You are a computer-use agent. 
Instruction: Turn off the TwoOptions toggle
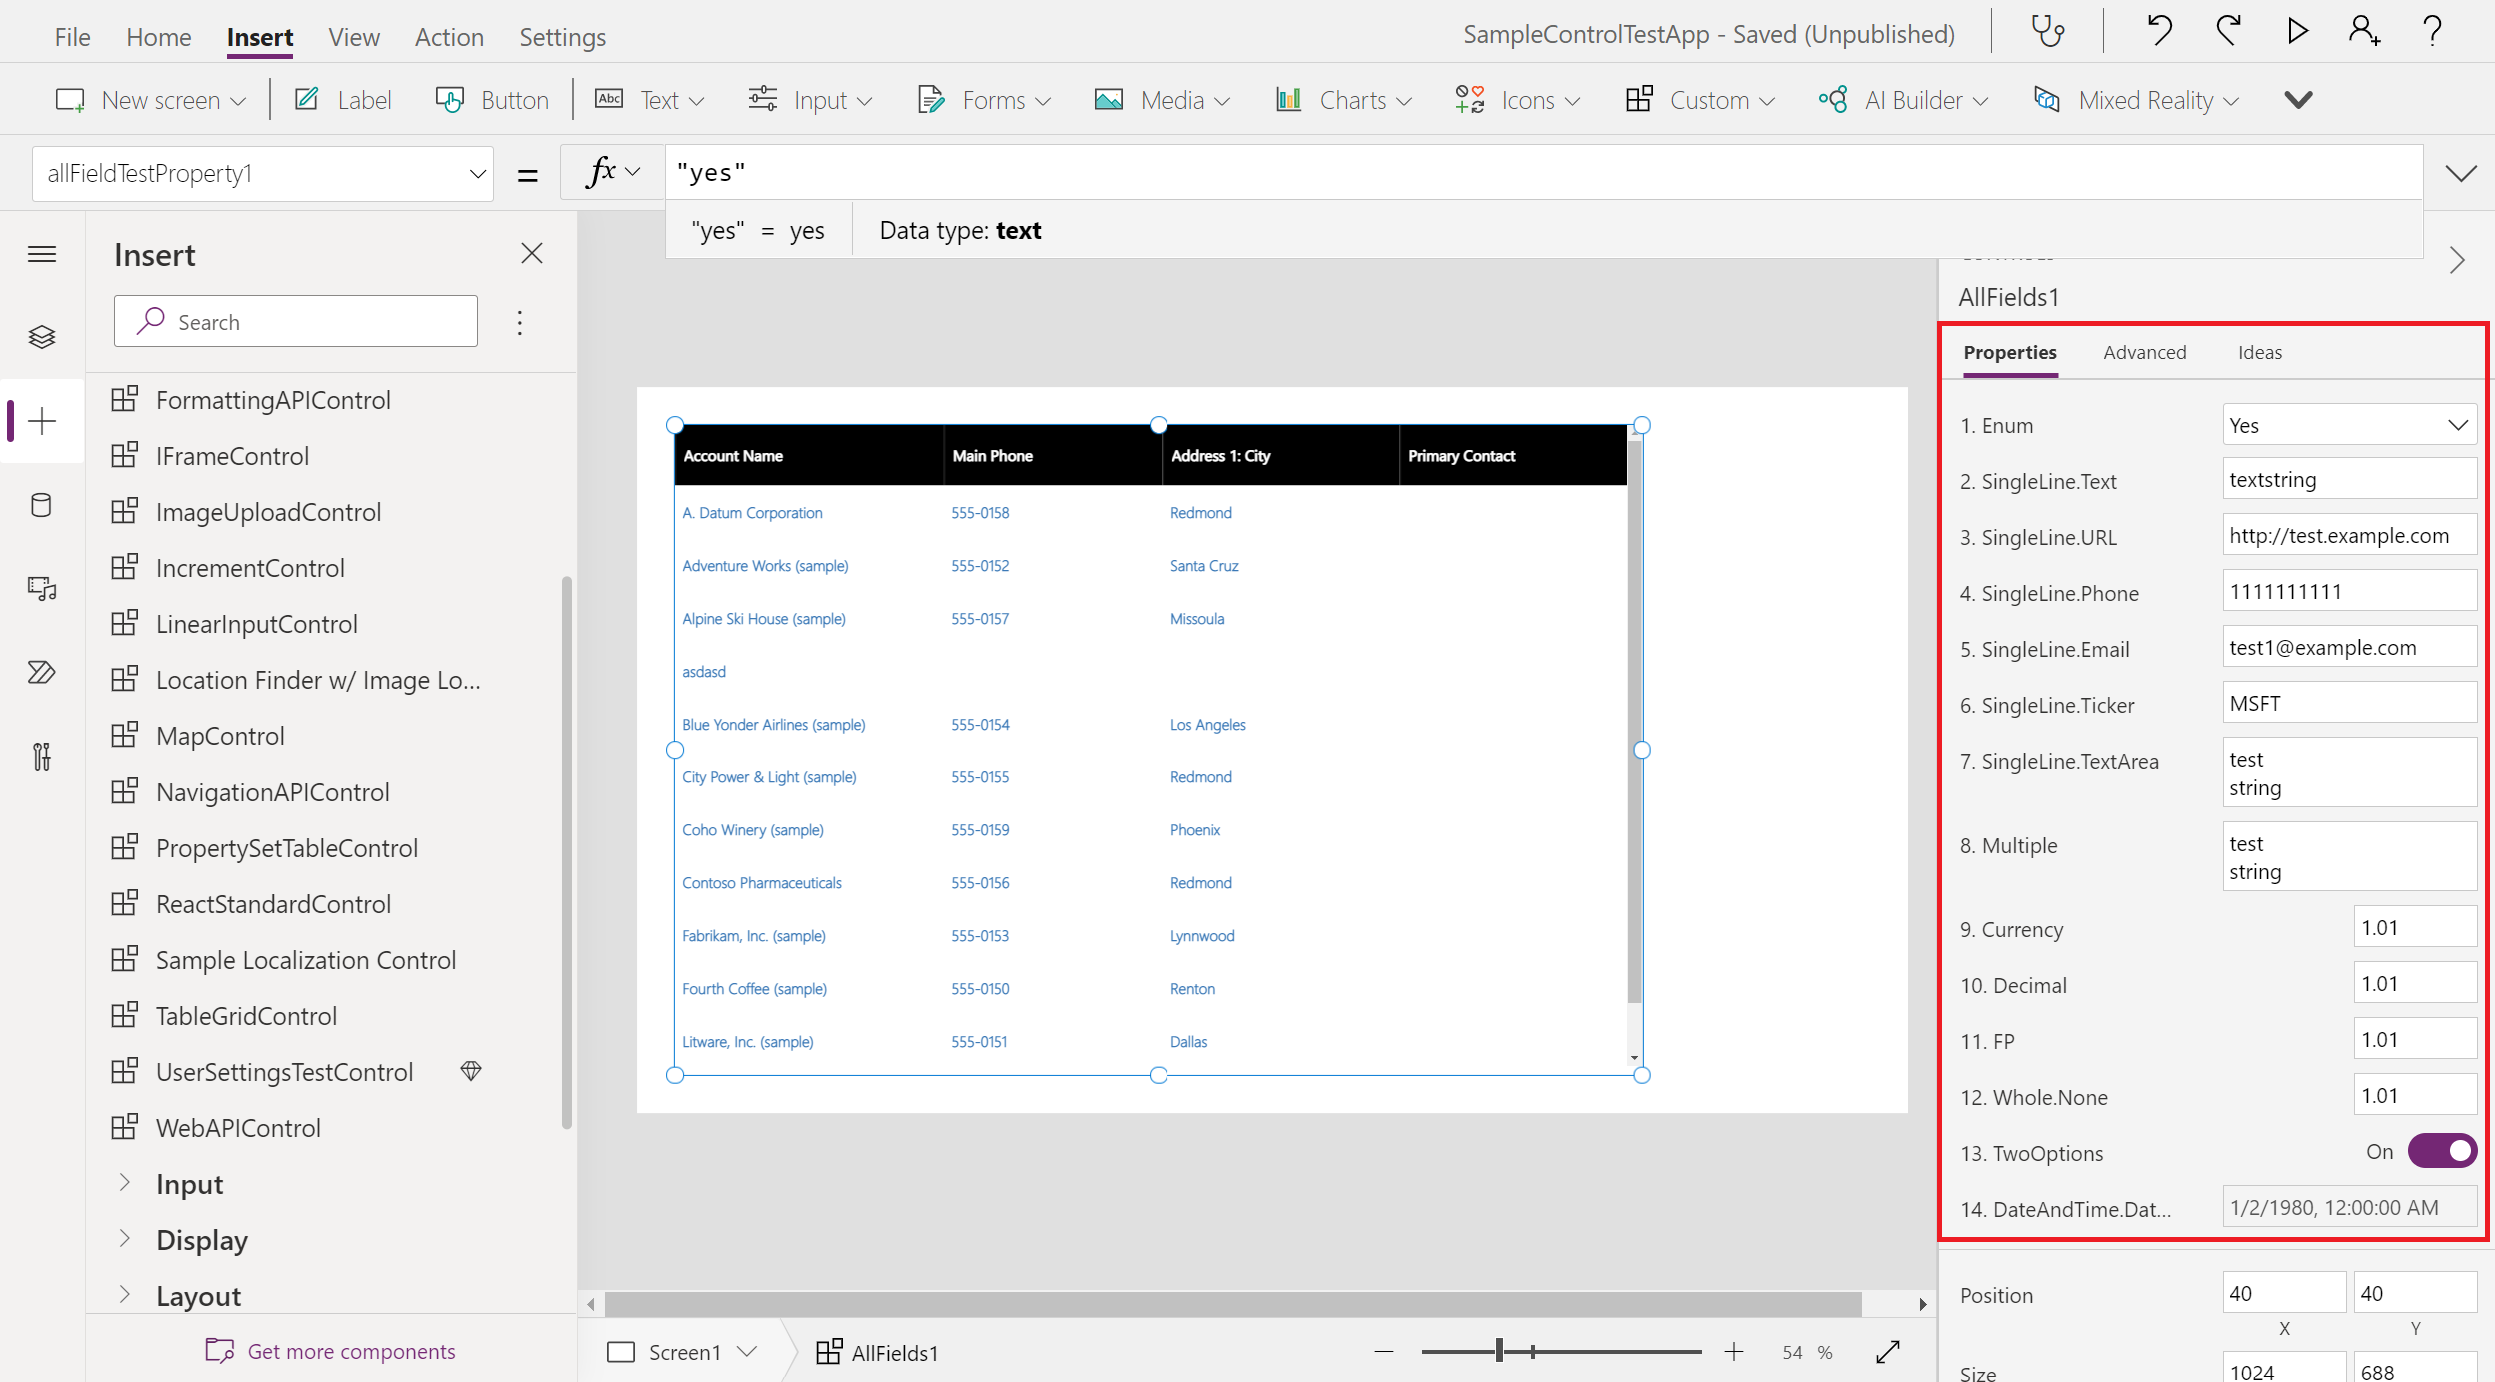pos(2441,1151)
